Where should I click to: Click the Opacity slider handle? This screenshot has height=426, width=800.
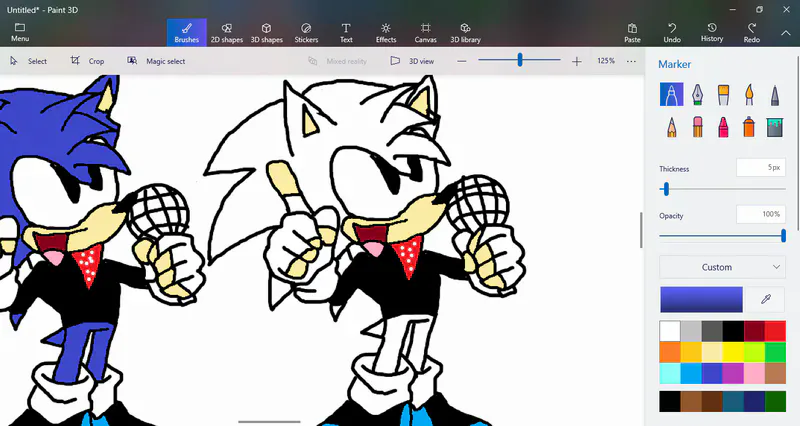(783, 236)
